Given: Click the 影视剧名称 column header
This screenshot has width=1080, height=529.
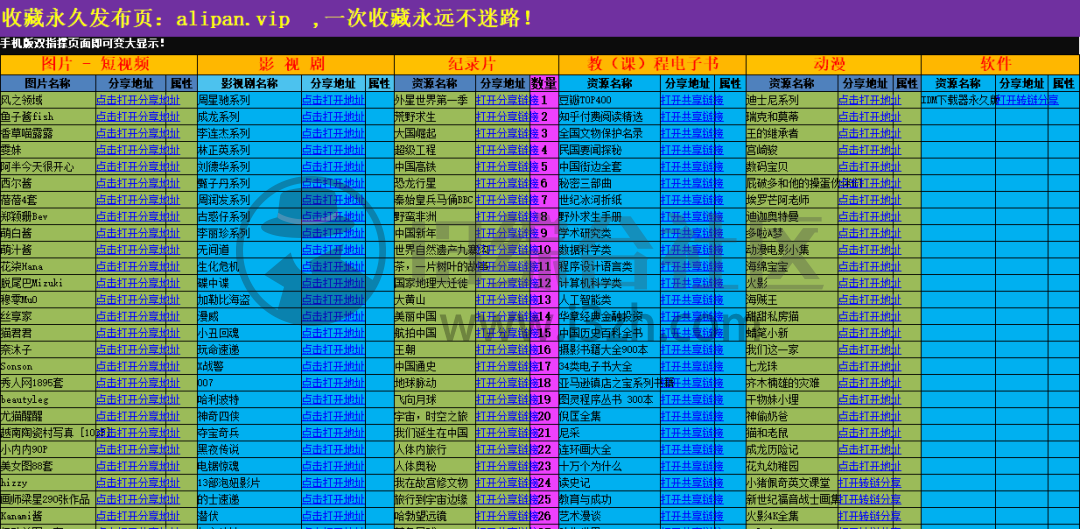Looking at the screenshot, I should 249,83.
